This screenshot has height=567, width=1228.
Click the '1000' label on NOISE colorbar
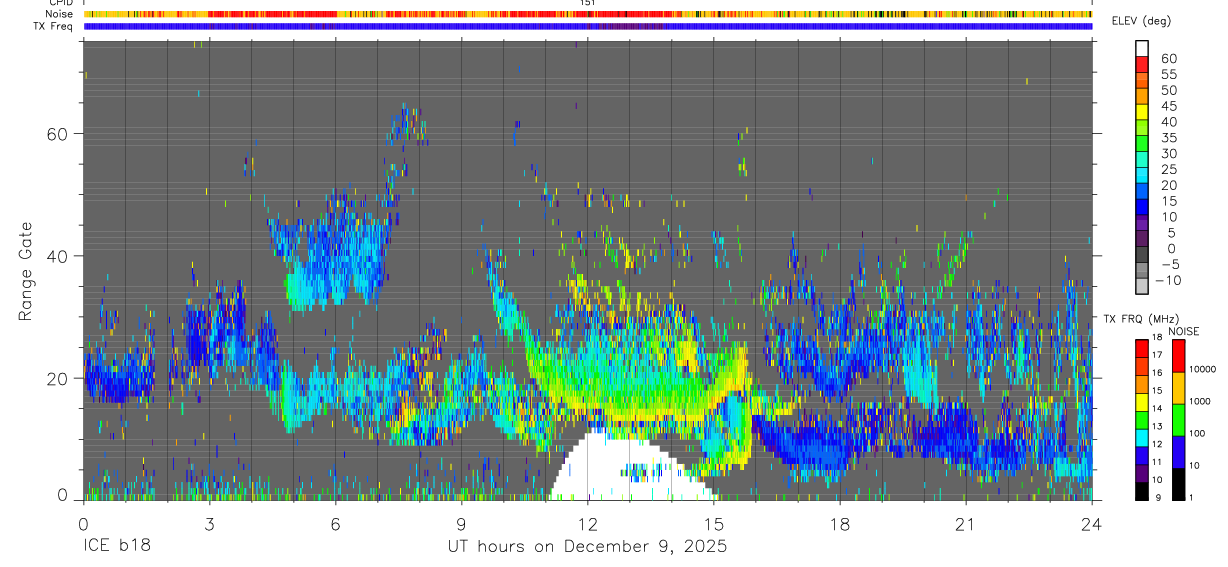(x=1200, y=402)
